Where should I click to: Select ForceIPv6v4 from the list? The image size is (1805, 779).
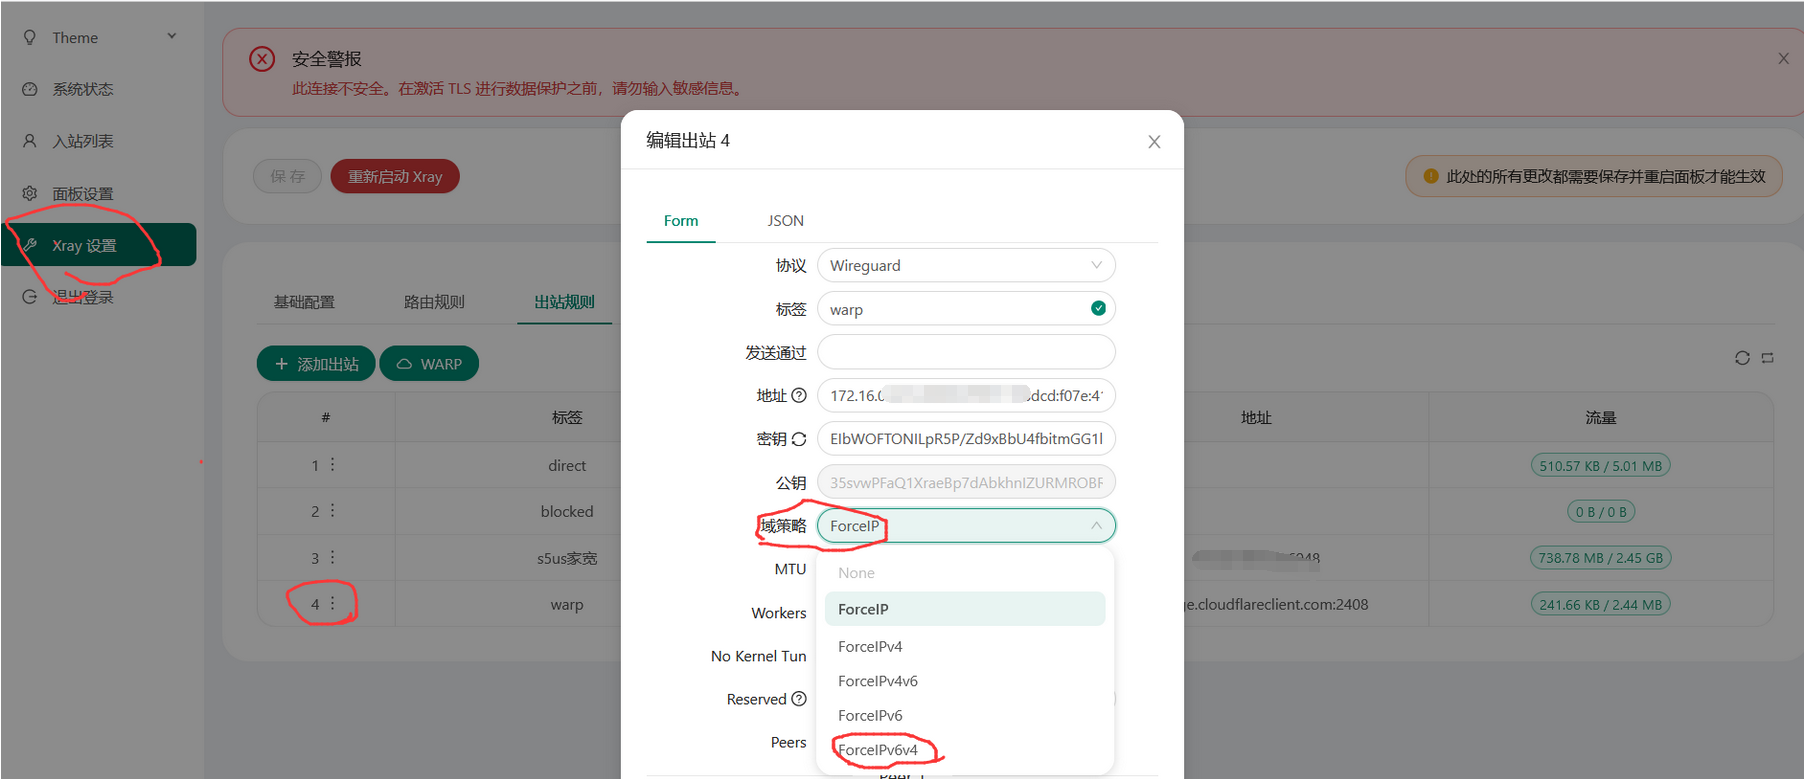[878, 750]
